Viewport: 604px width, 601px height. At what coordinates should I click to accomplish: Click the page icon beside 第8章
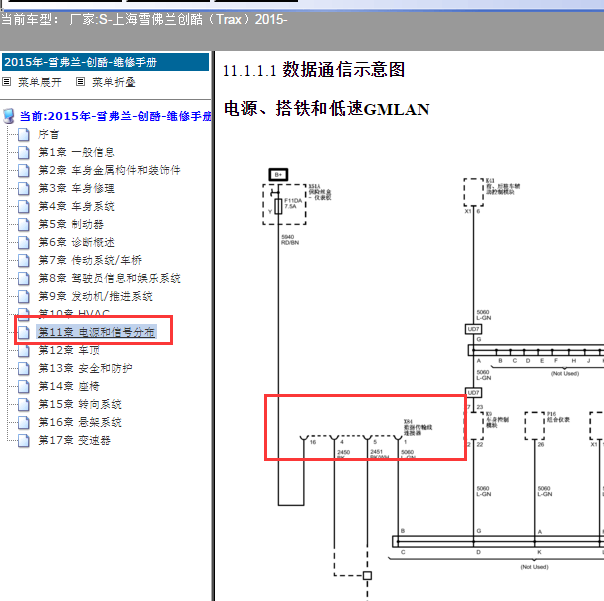coord(24,279)
